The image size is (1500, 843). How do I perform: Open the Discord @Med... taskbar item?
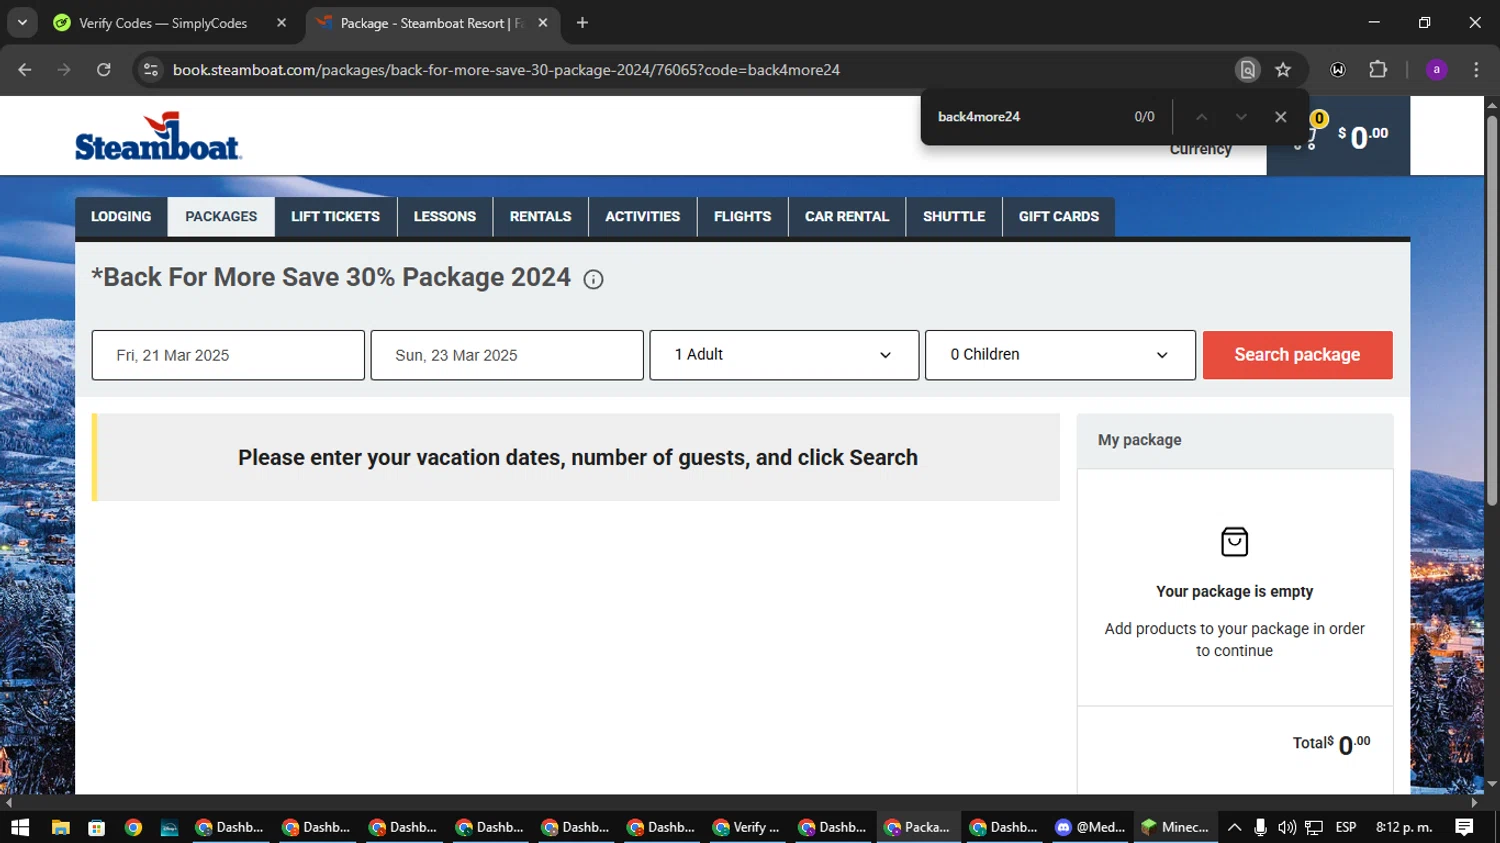[1090, 827]
